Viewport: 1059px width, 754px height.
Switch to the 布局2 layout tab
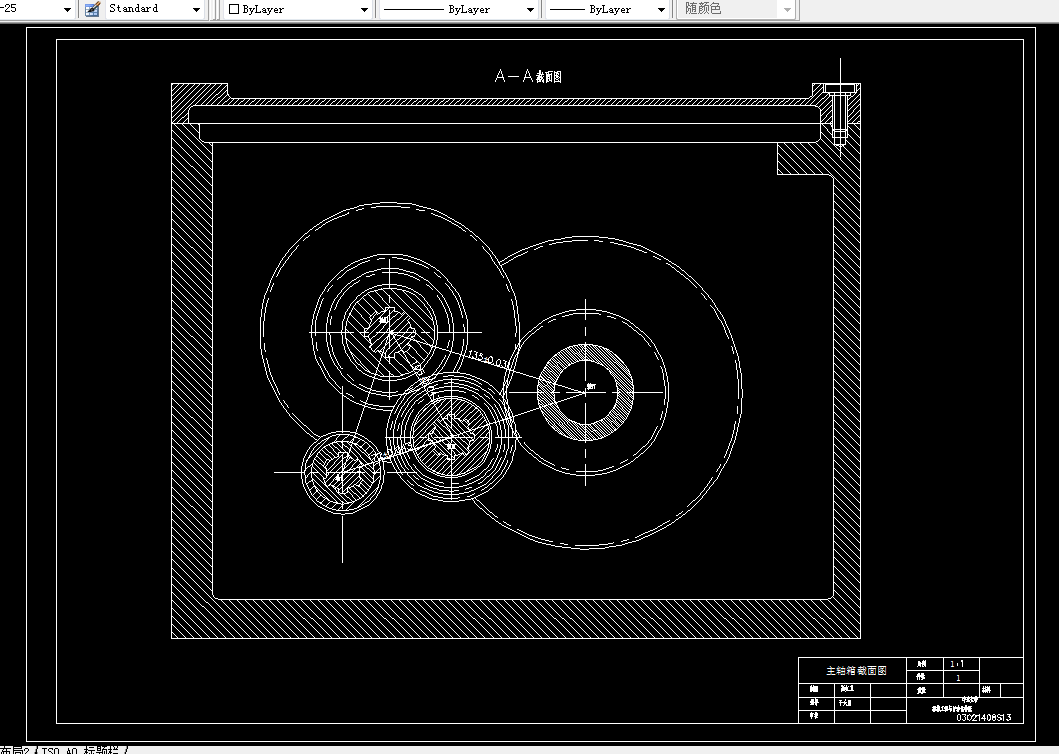15,750
